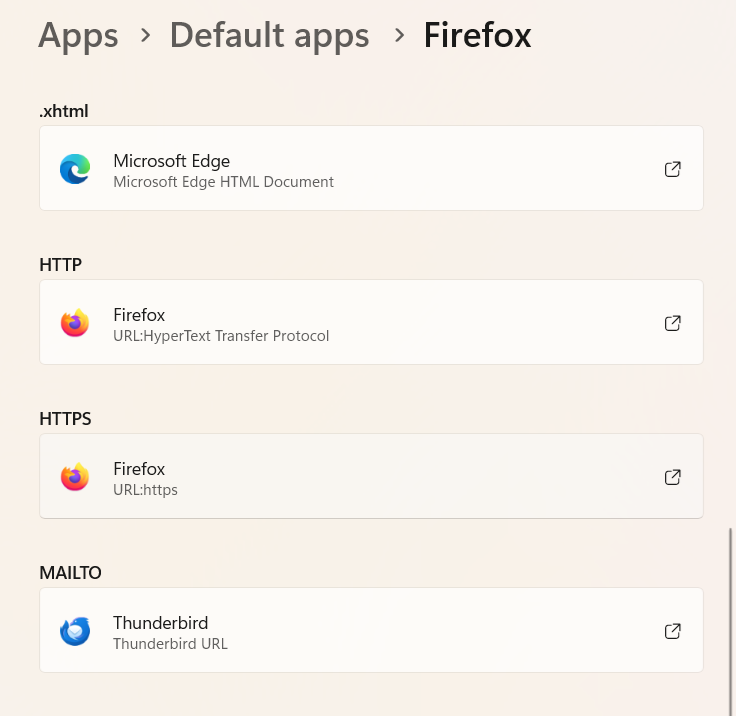Select the URL:https description text
736x716 pixels.
[x=145, y=490]
